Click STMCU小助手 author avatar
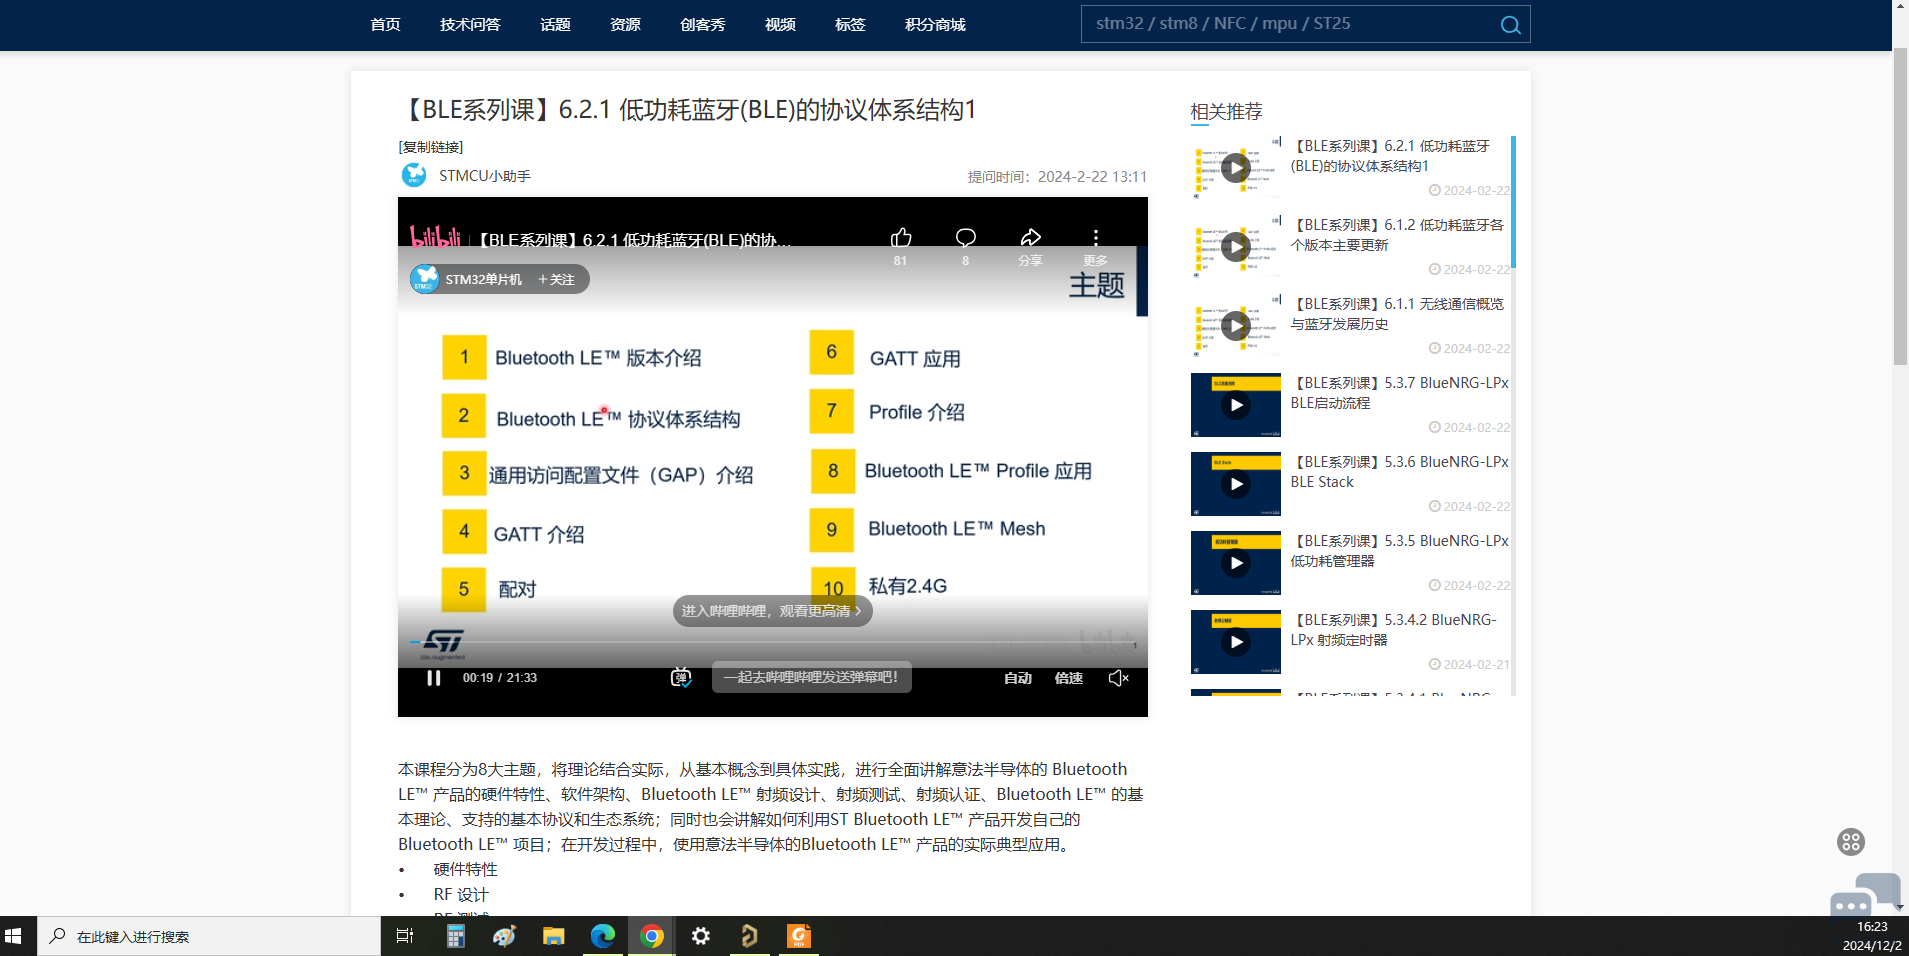The height and width of the screenshot is (956, 1909). 414,175
